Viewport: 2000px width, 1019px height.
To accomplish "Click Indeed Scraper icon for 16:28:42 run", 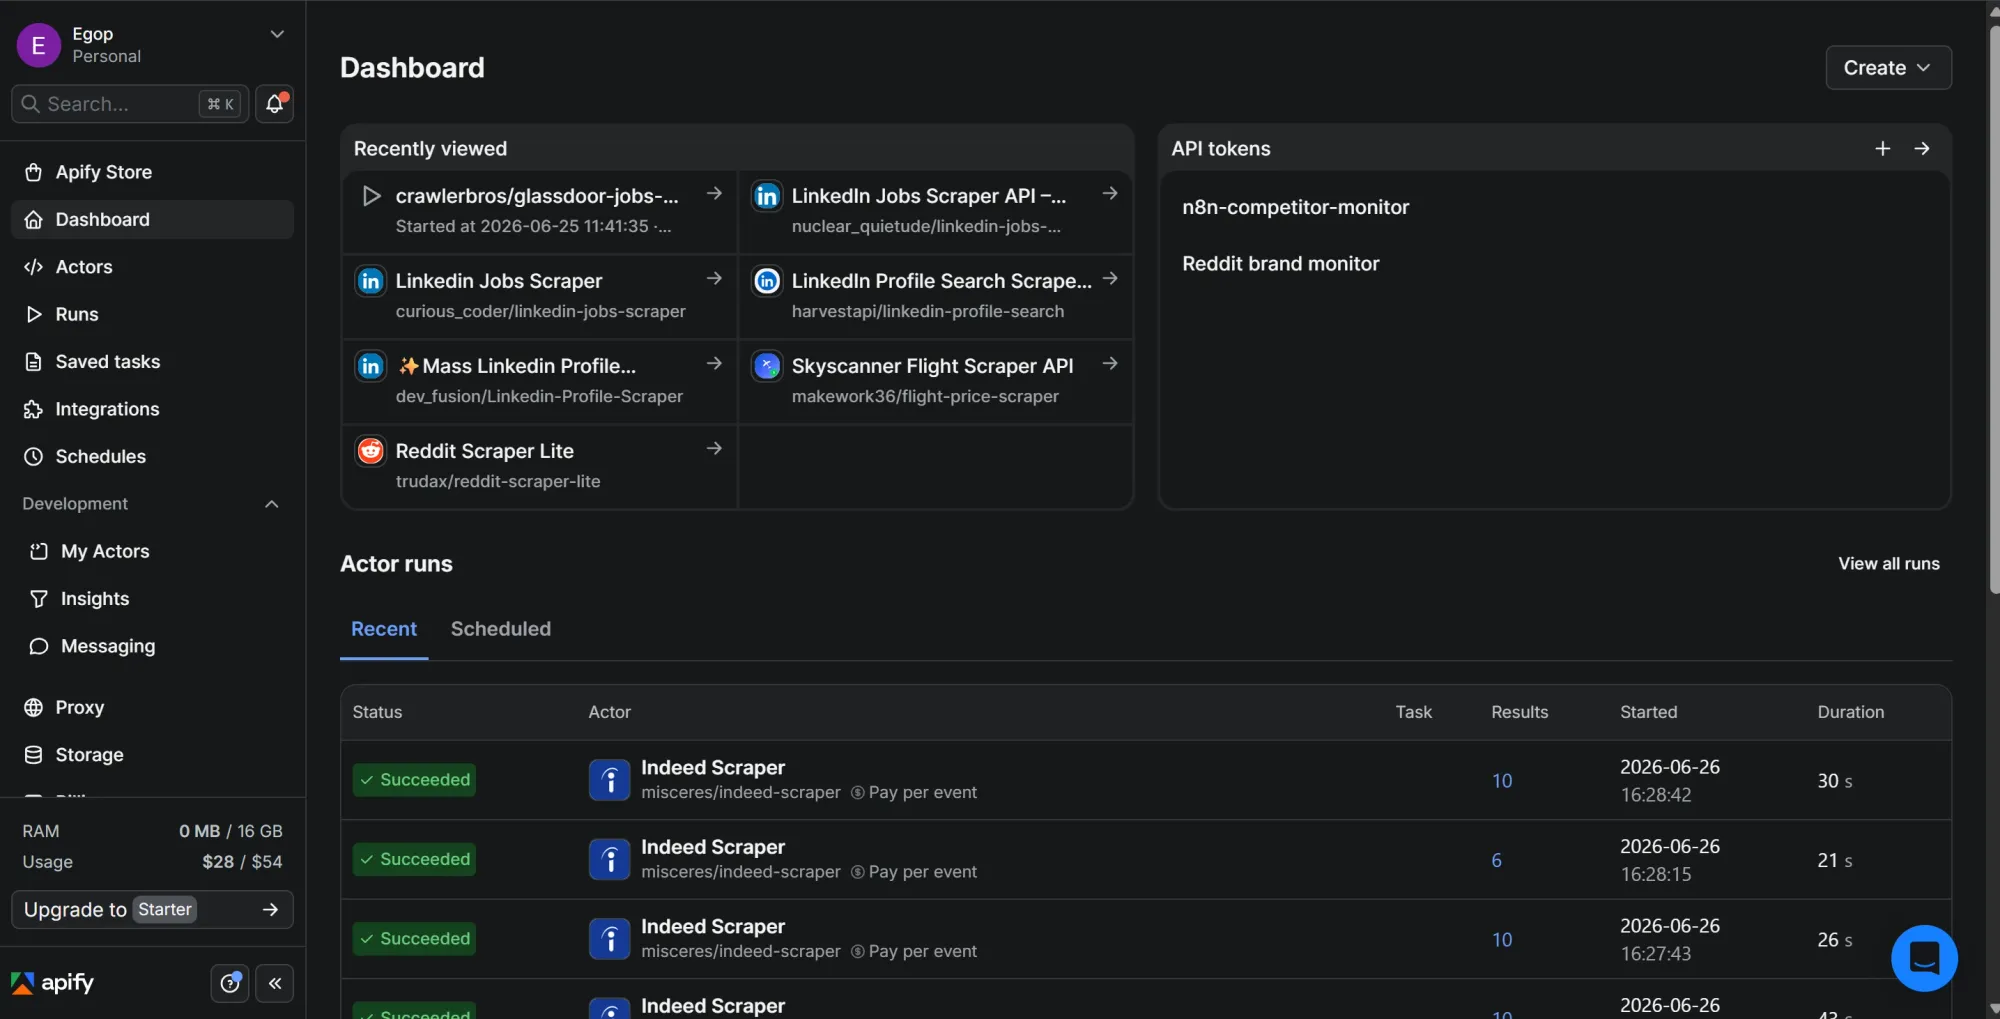I will click(609, 780).
